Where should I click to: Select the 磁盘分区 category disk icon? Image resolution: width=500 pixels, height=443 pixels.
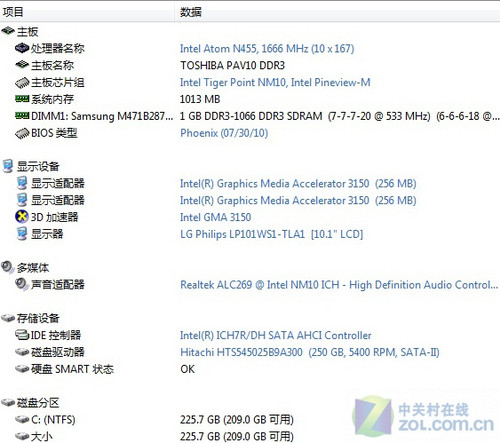[8, 402]
